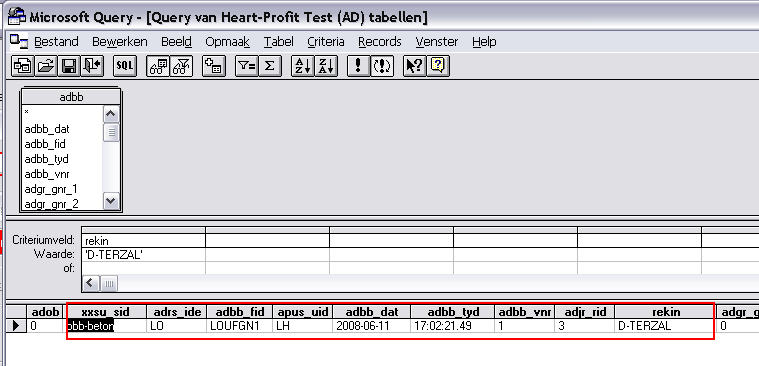
Task: Open the Records menu
Action: (380, 42)
